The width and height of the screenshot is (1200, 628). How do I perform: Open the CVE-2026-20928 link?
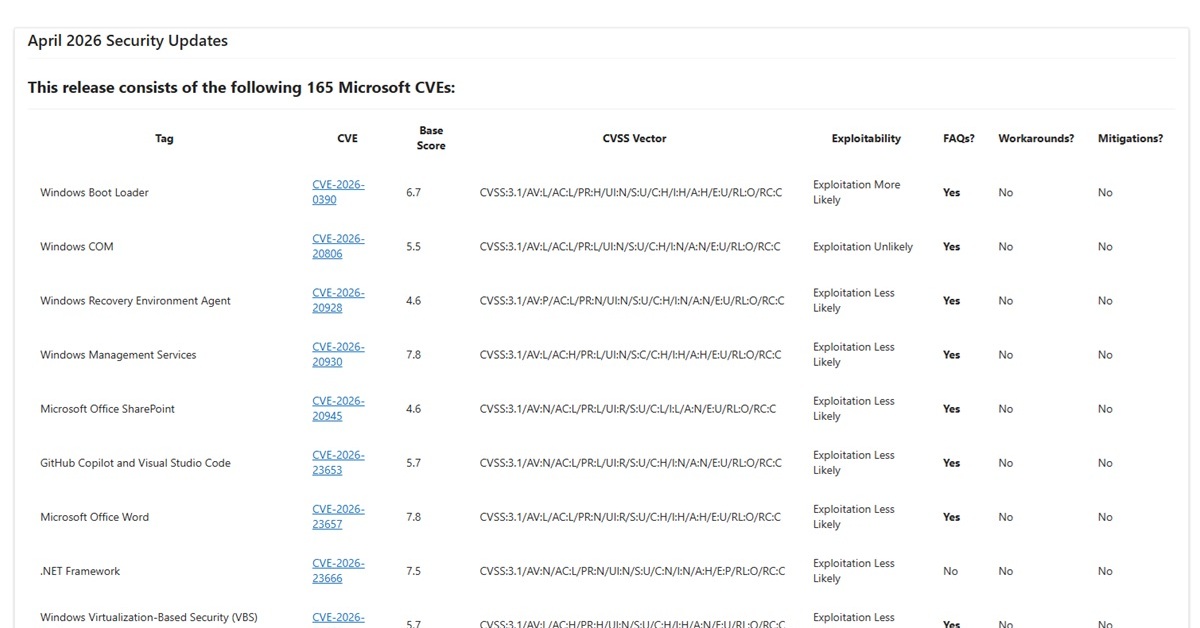[337, 300]
